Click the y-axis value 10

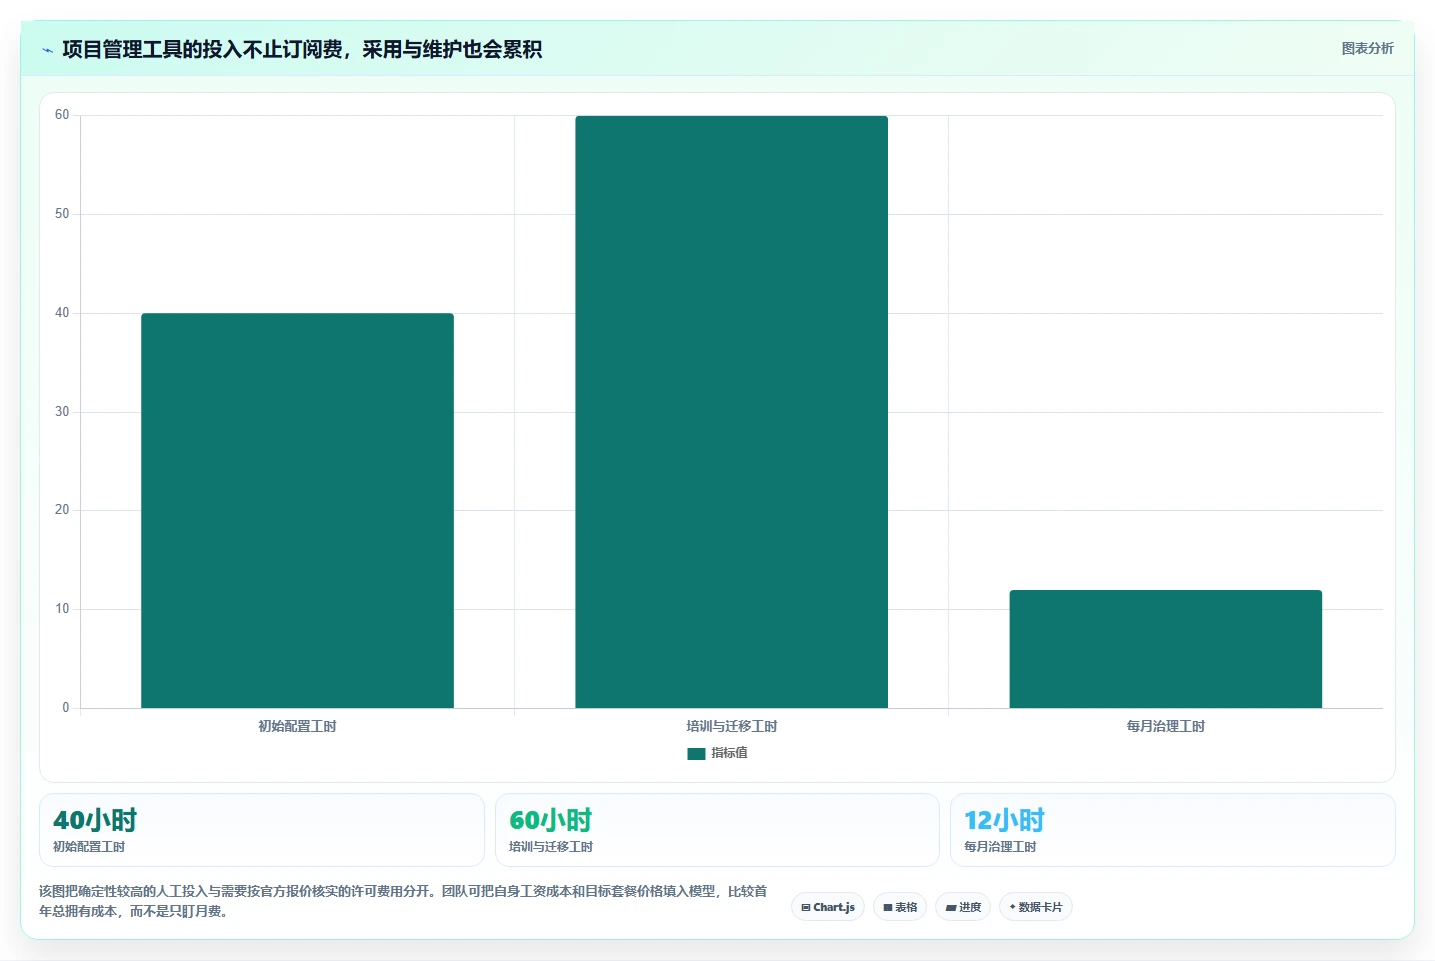tap(62, 609)
